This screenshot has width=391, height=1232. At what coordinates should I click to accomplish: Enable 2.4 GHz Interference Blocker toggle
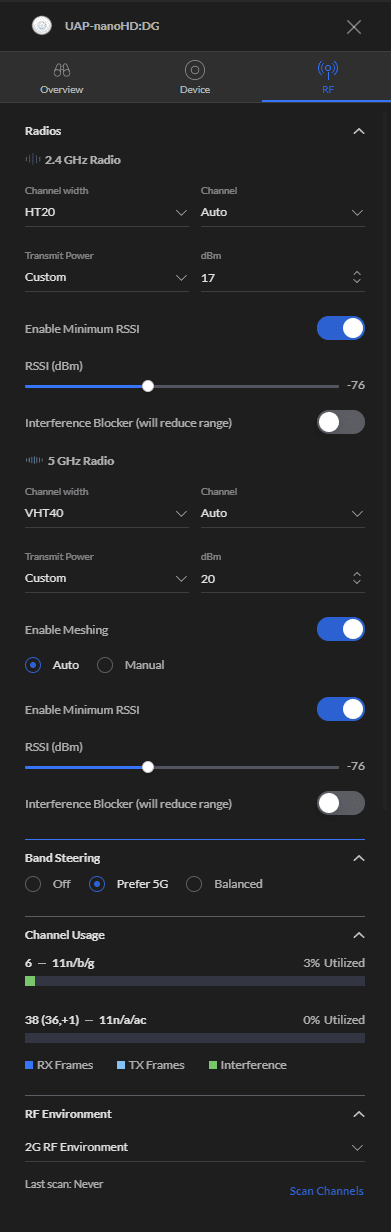click(x=341, y=422)
